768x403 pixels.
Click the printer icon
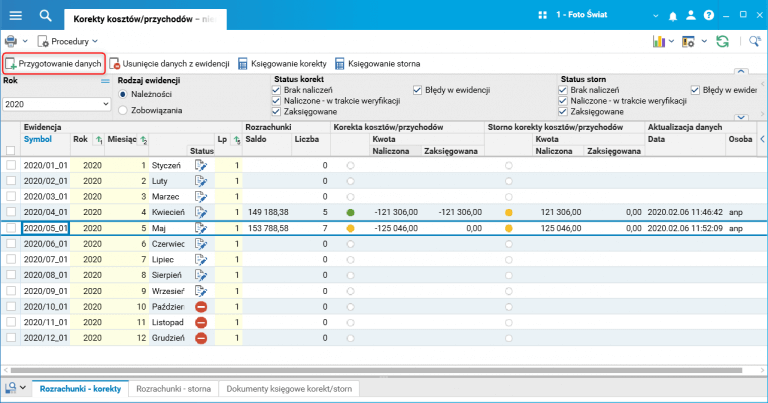(12, 41)
